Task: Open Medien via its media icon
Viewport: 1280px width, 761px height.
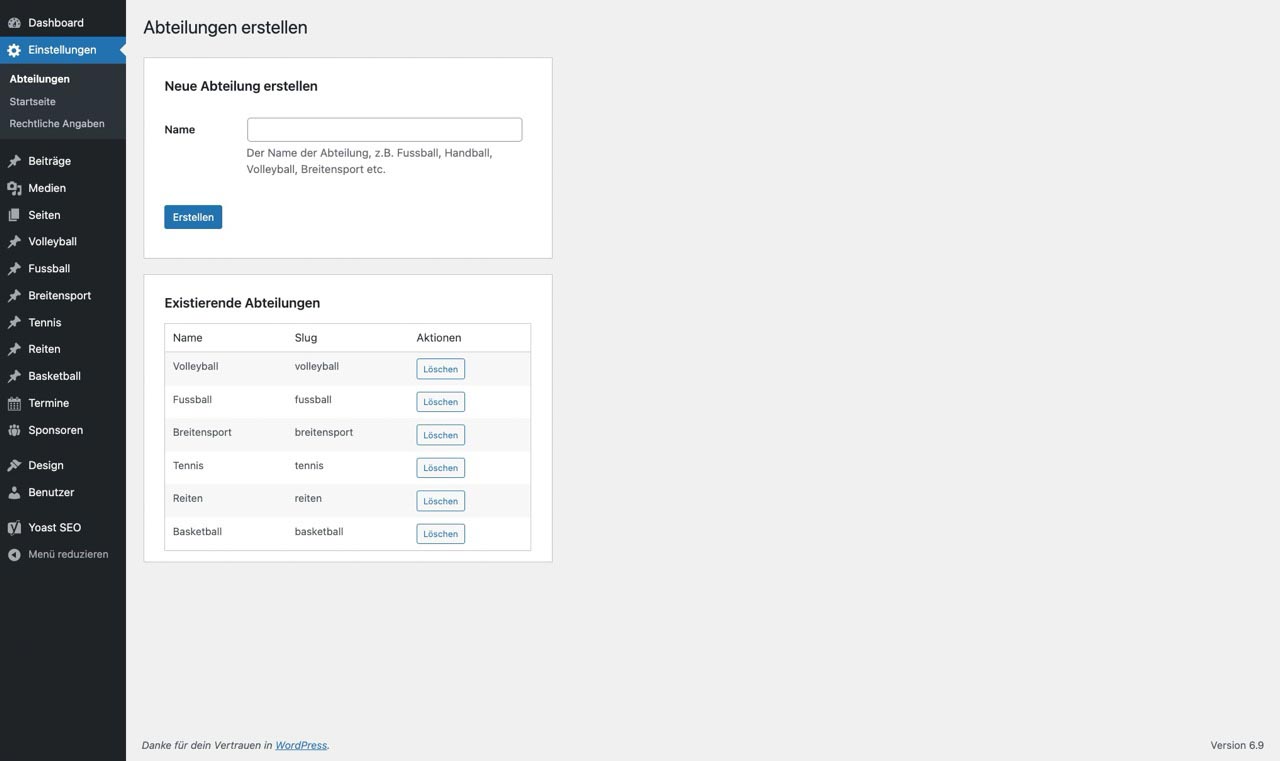Action: pyautogui.click(x=14, y=188)
